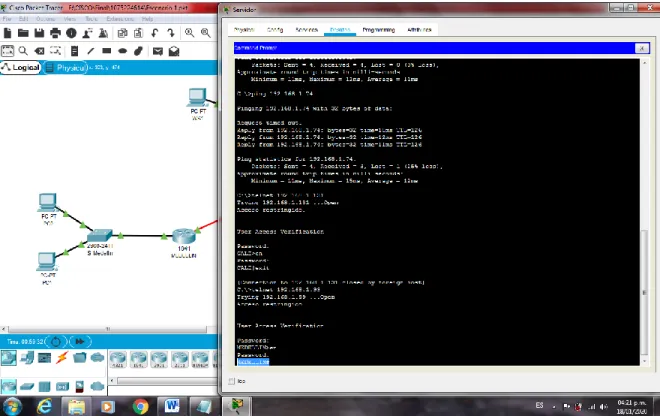This screenshot has height=416, width=660.
Task: Open the Help menu
Action: 147,19
